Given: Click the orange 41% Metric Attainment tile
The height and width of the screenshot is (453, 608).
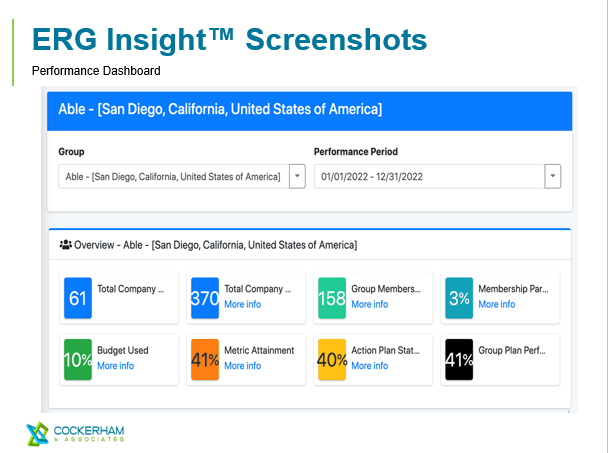Looking at the screenshot, I should pyautogui.click(x=205, y=360).
